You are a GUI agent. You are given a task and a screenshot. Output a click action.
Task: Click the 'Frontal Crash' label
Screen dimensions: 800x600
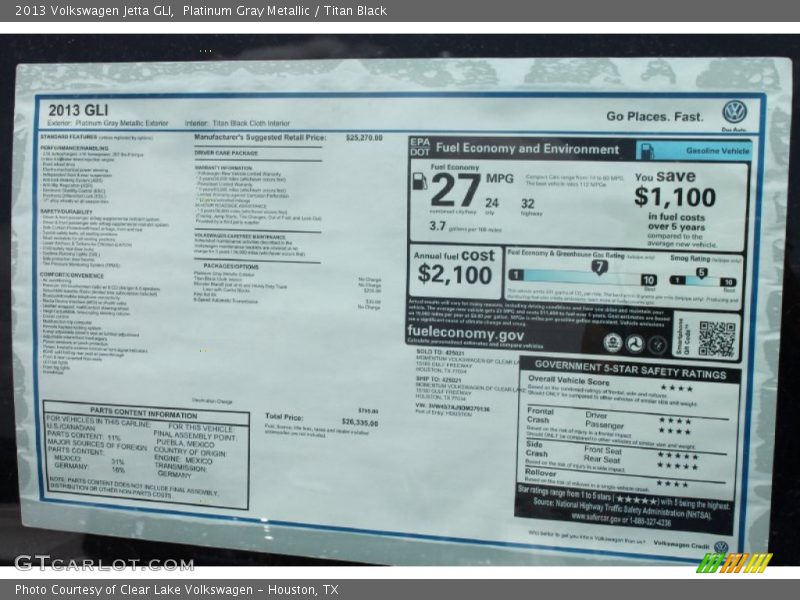[540, 415]
